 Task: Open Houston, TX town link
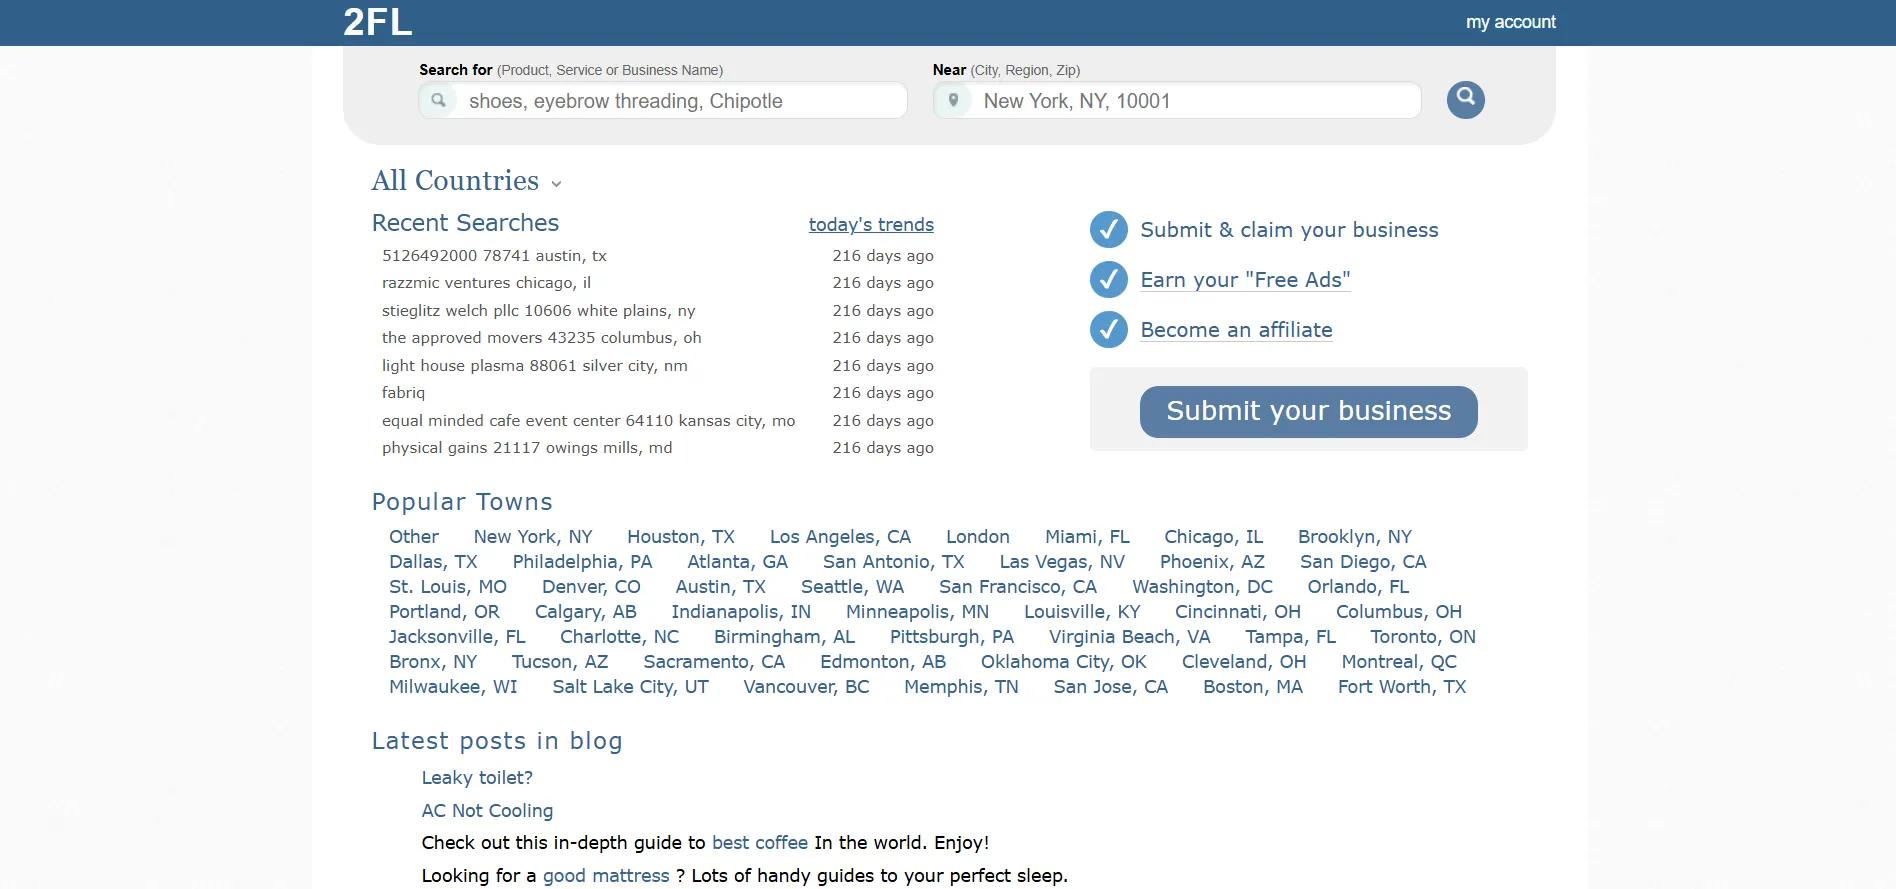pyautogui.click(x=681, y=537)
